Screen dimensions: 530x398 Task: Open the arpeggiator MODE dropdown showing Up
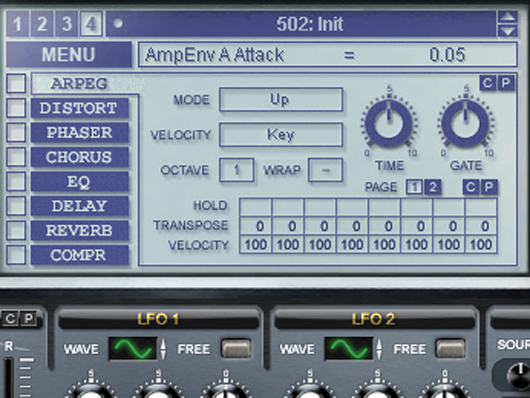tap(281, 99)
